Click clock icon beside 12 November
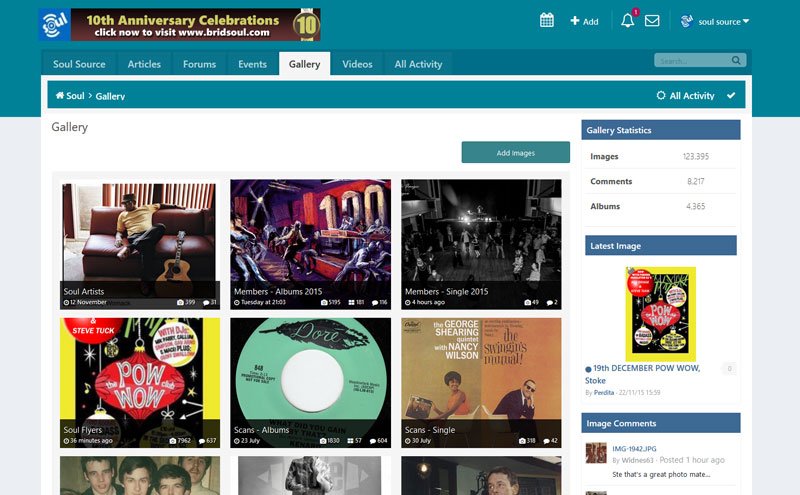The width and height of the screenshot is (800, 495). 66,303
